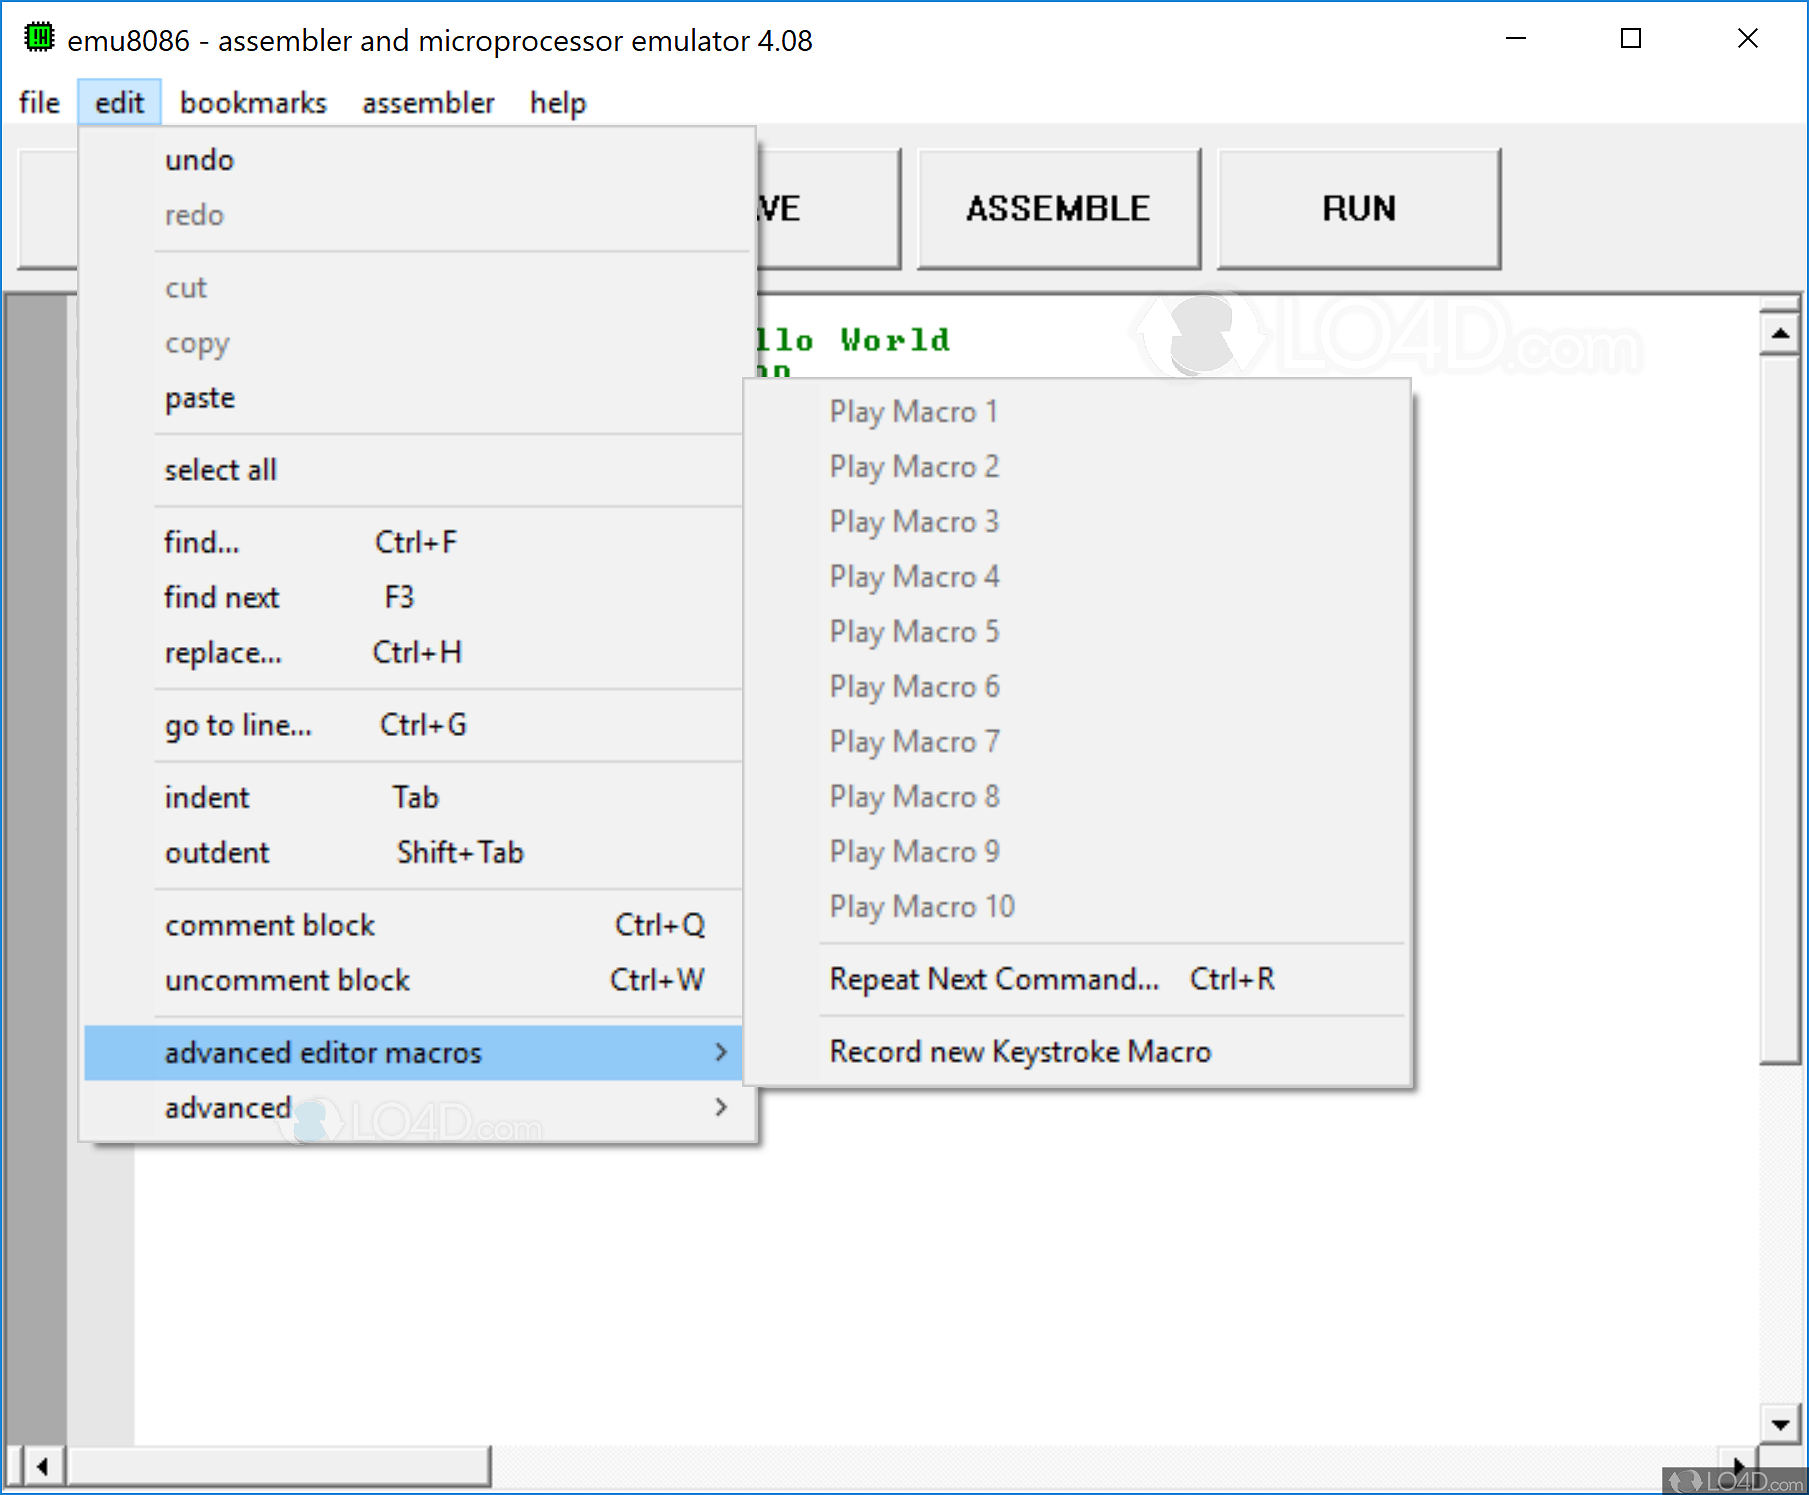
Task: Minimize the emu8086 window
Action: pos(1515,39)
